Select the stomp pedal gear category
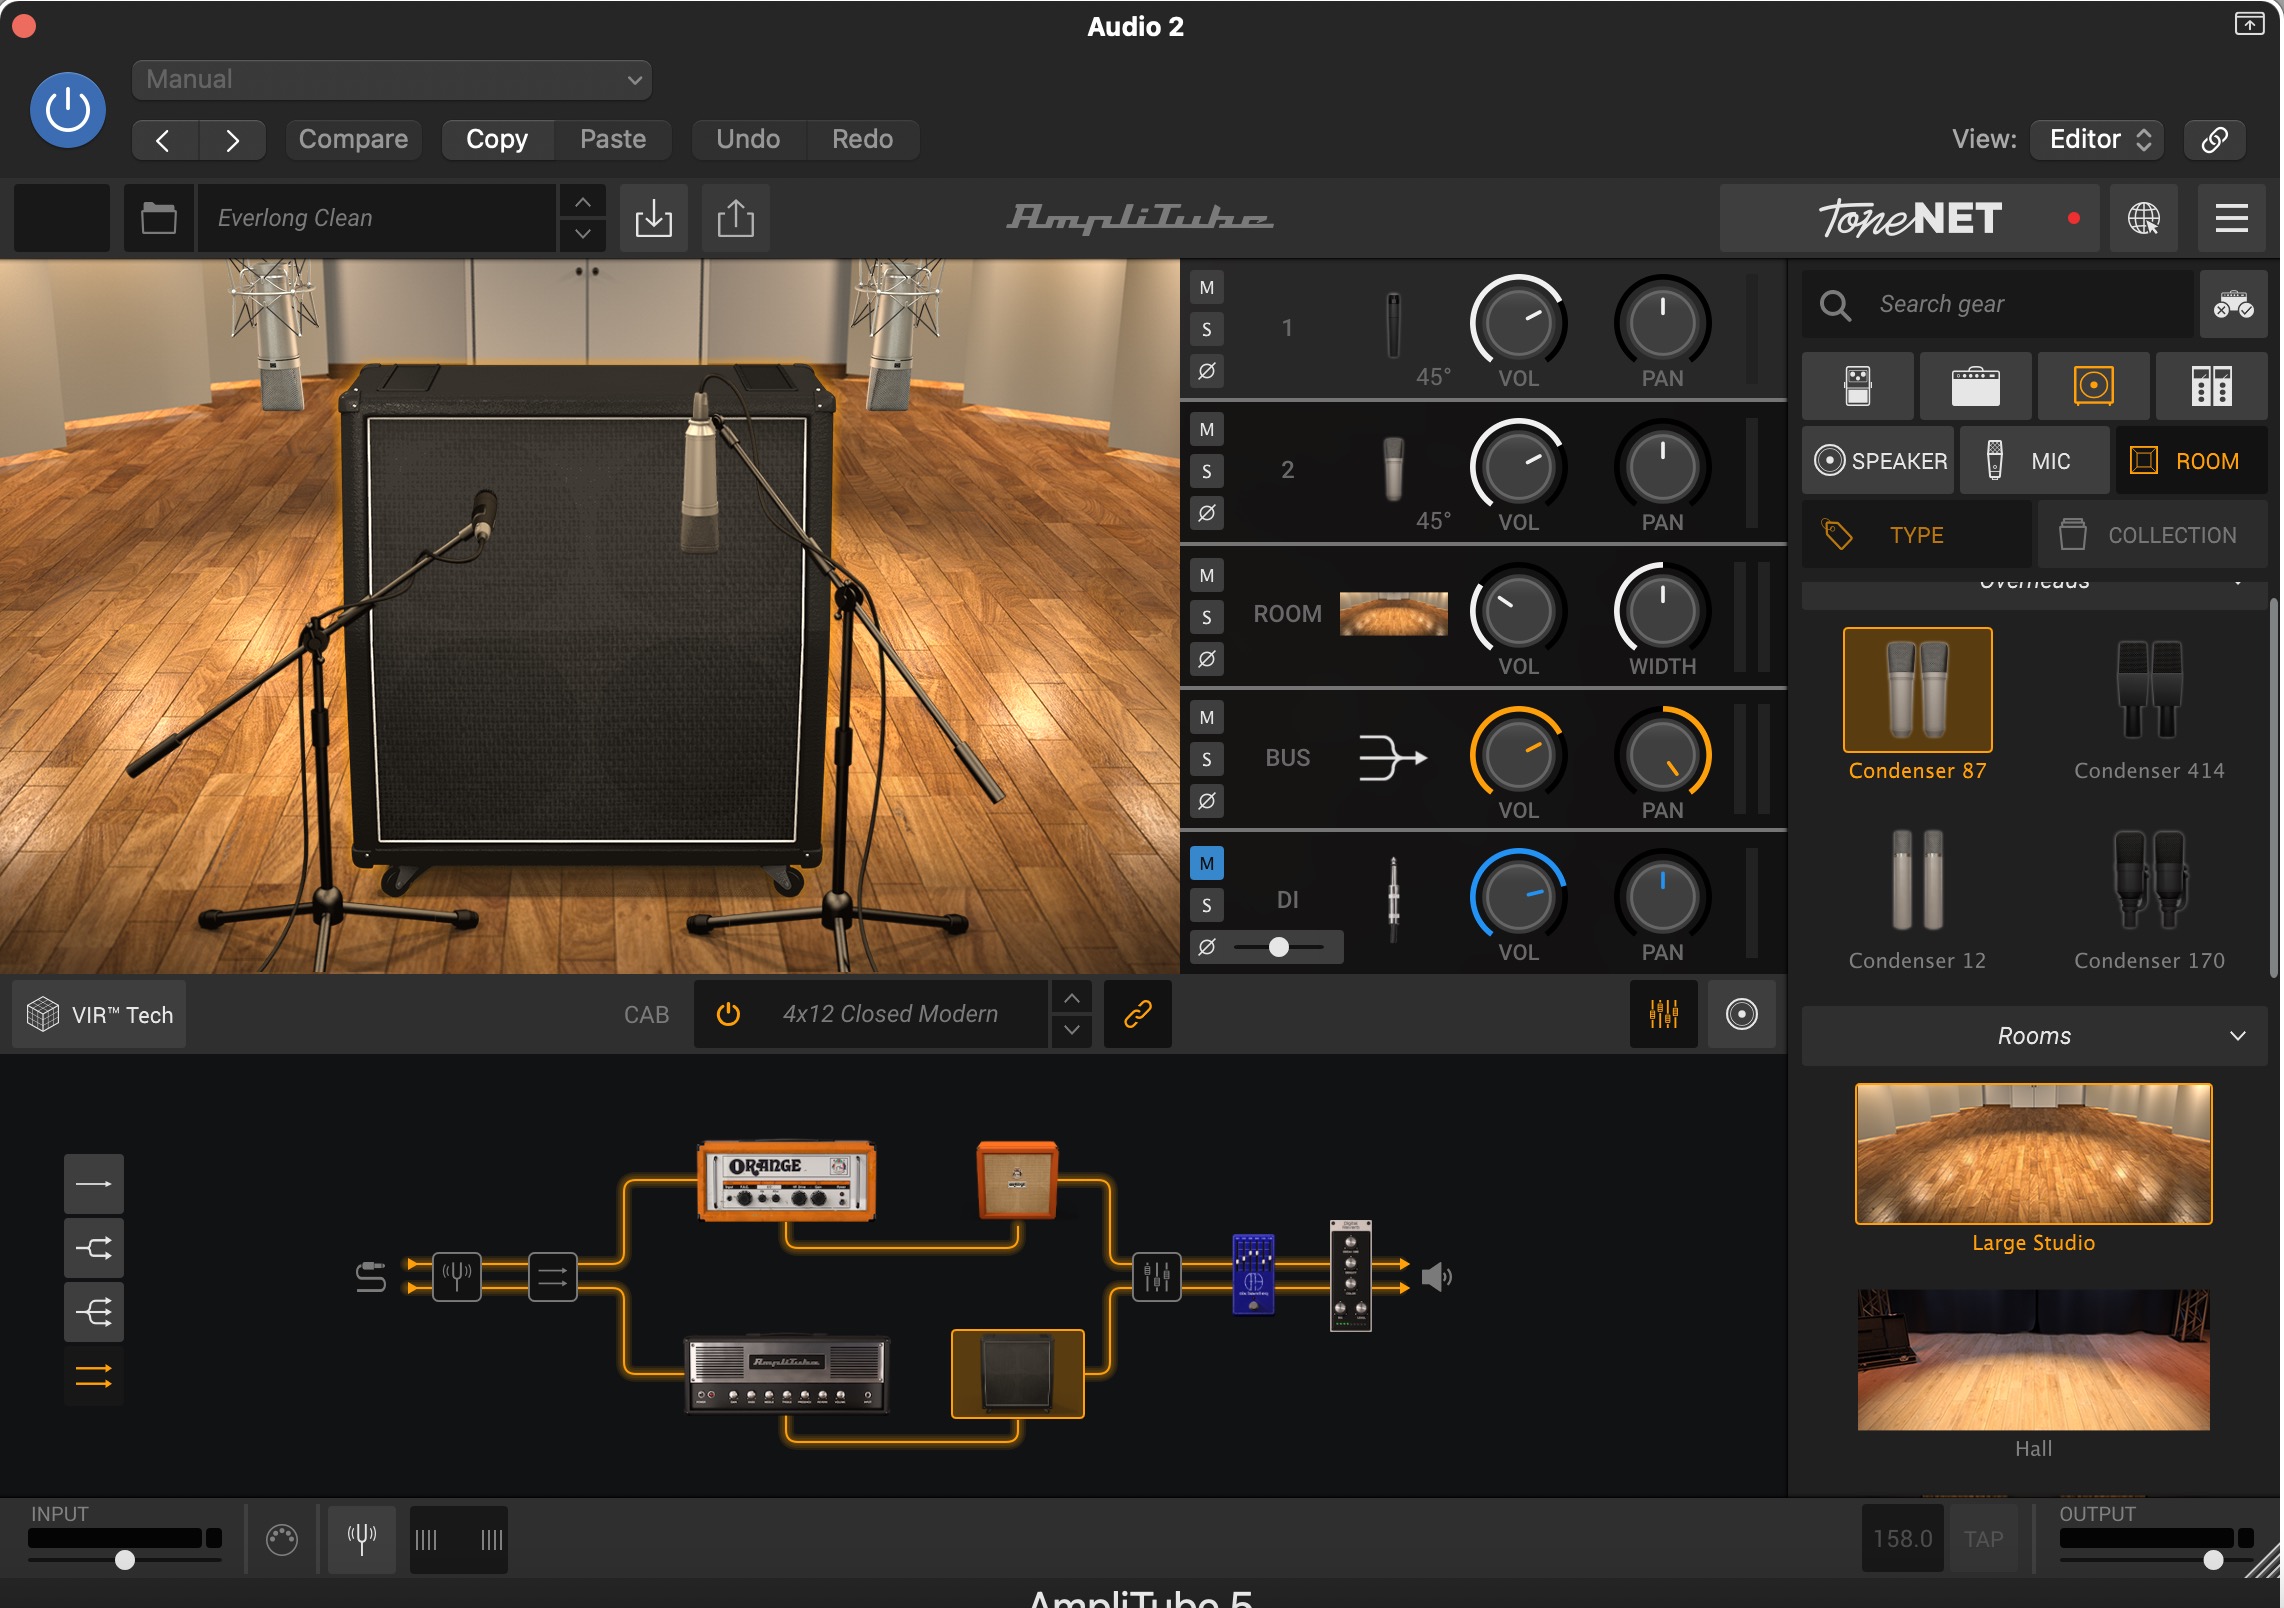This screenshot has height=1608, width=2284. coord(1857,385)
